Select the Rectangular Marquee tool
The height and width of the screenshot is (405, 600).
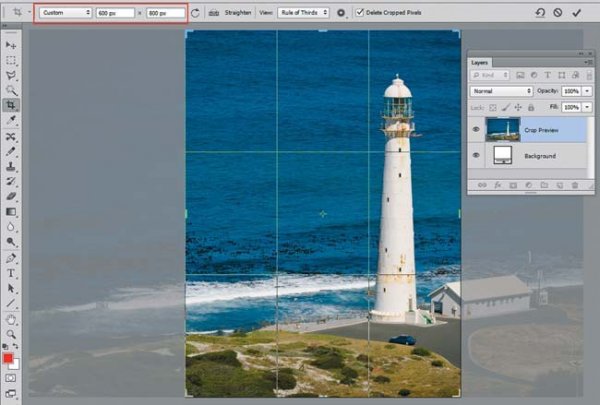[11, 60]
